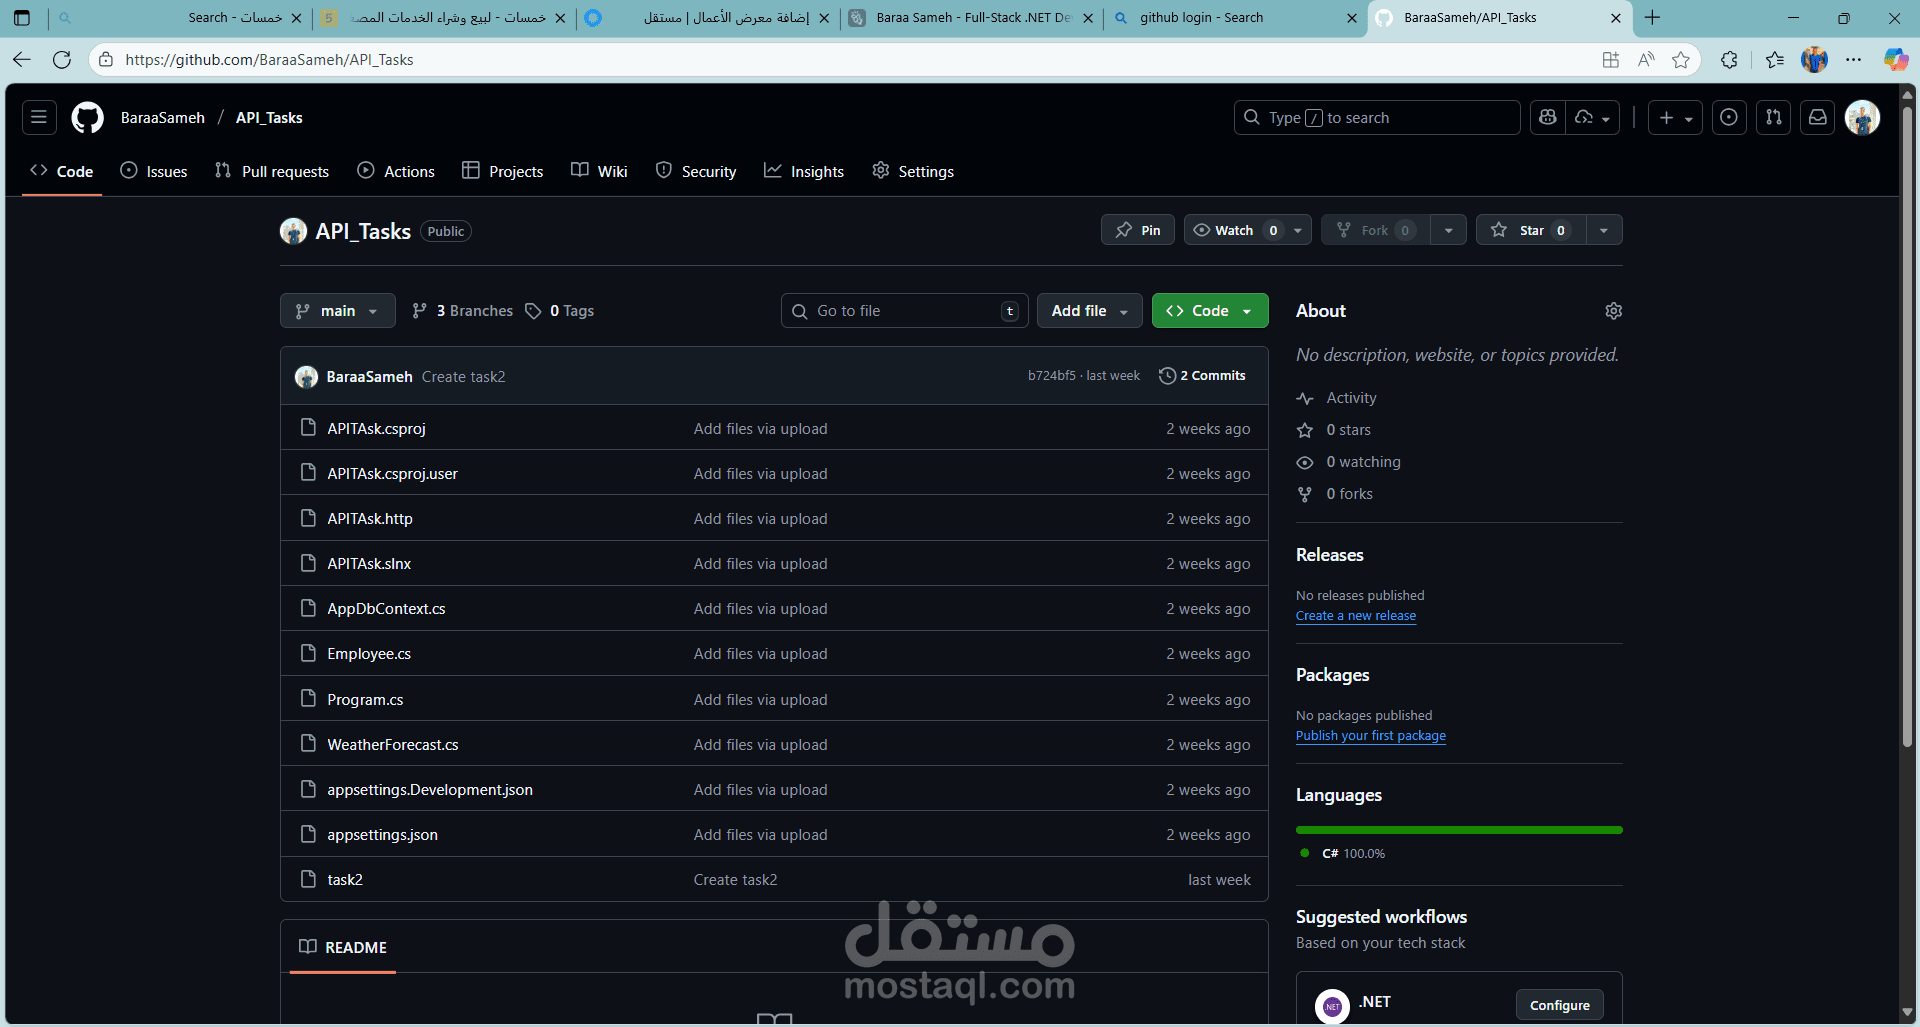Click Publish your first package link

point(1371,736)
